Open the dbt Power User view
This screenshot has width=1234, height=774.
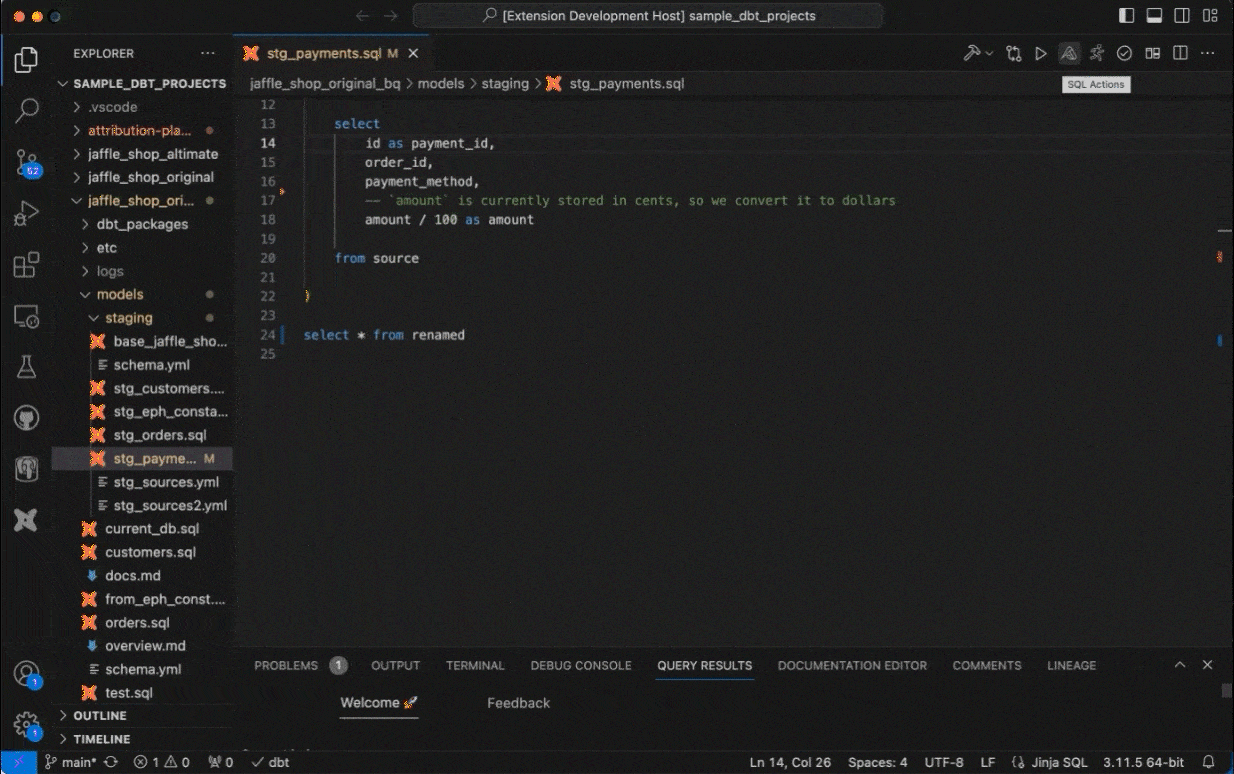[x=27, y=520]
